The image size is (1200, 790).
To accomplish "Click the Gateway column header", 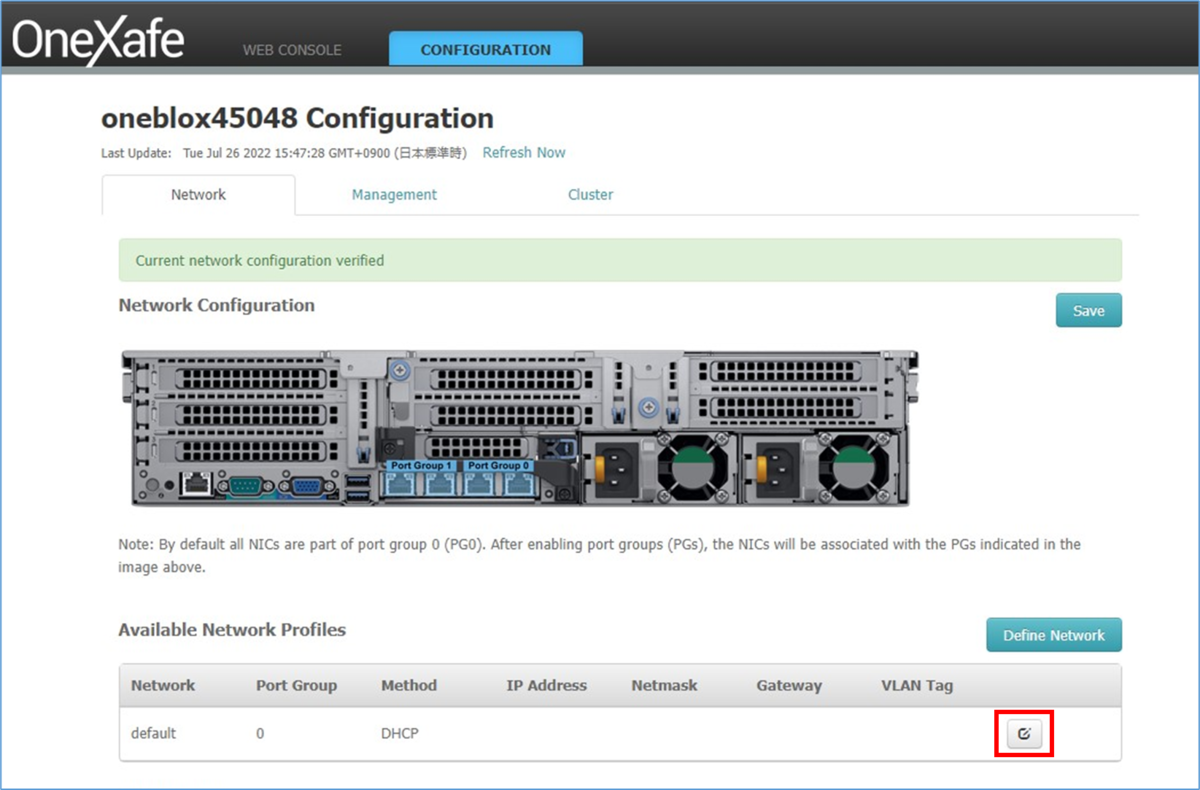I will pos(789,685).
